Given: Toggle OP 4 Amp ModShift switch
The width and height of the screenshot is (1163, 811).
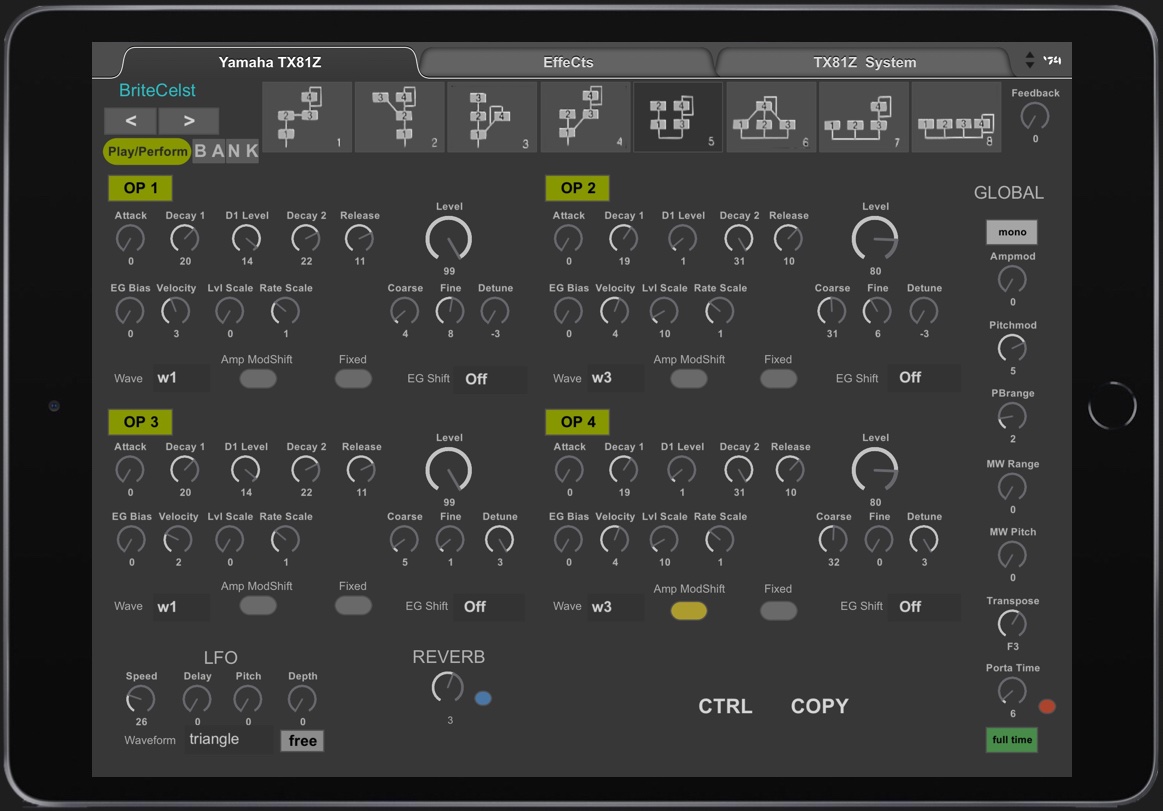Looking at the screenshot, I should 688,611.
